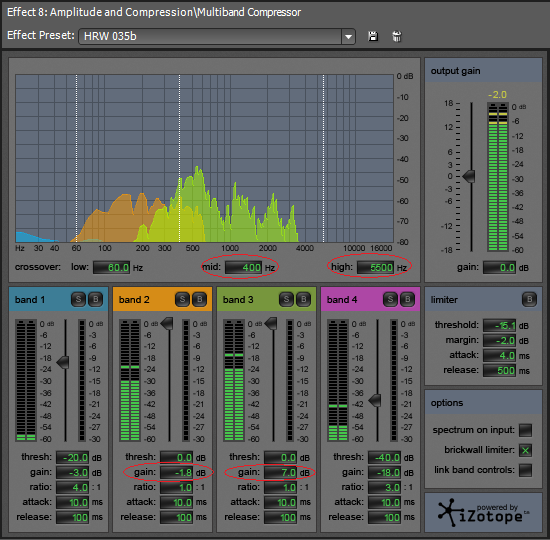Enable link band controls checkbox
This screenshot has height=540, width=550.
pyautogui.click(x=525, y=470)
